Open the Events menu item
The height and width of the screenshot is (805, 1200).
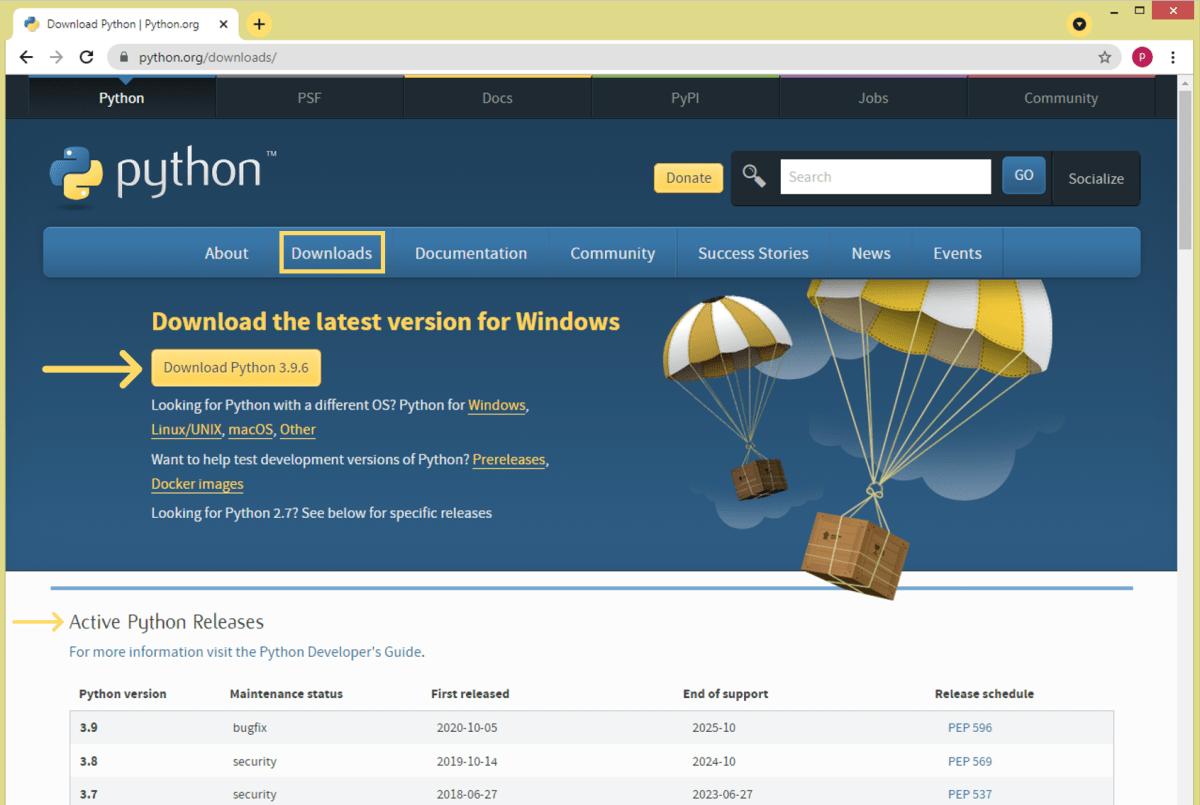tap(957, 253)
